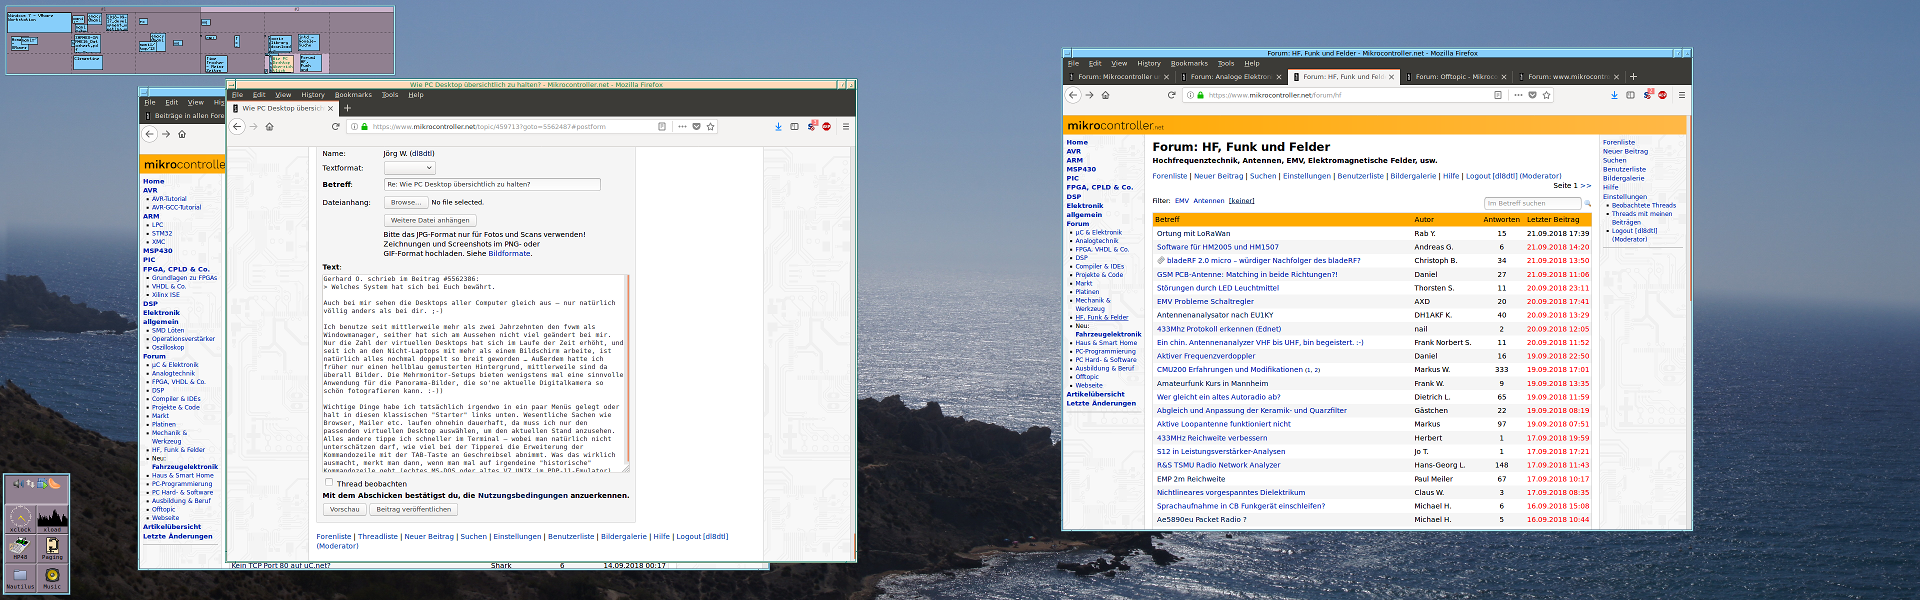Image resolution: width=1920 pixels, height=600 pixels.
Task: Open new tab plus in HF forum window
Action: click(1633, 76)
